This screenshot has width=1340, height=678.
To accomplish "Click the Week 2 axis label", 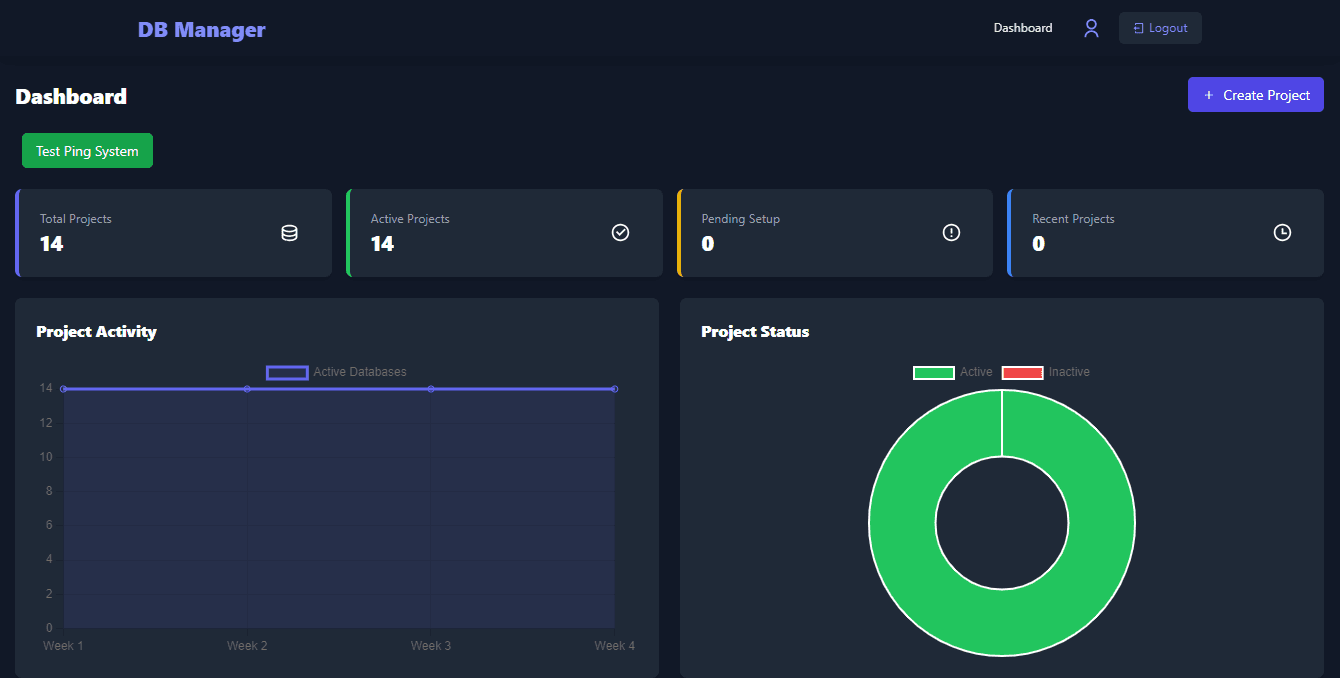I will 247,646.
